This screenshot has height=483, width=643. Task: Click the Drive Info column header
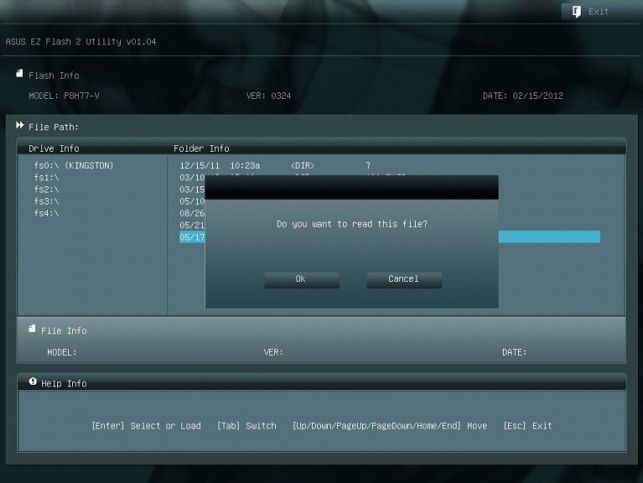(x=54, y=148)
